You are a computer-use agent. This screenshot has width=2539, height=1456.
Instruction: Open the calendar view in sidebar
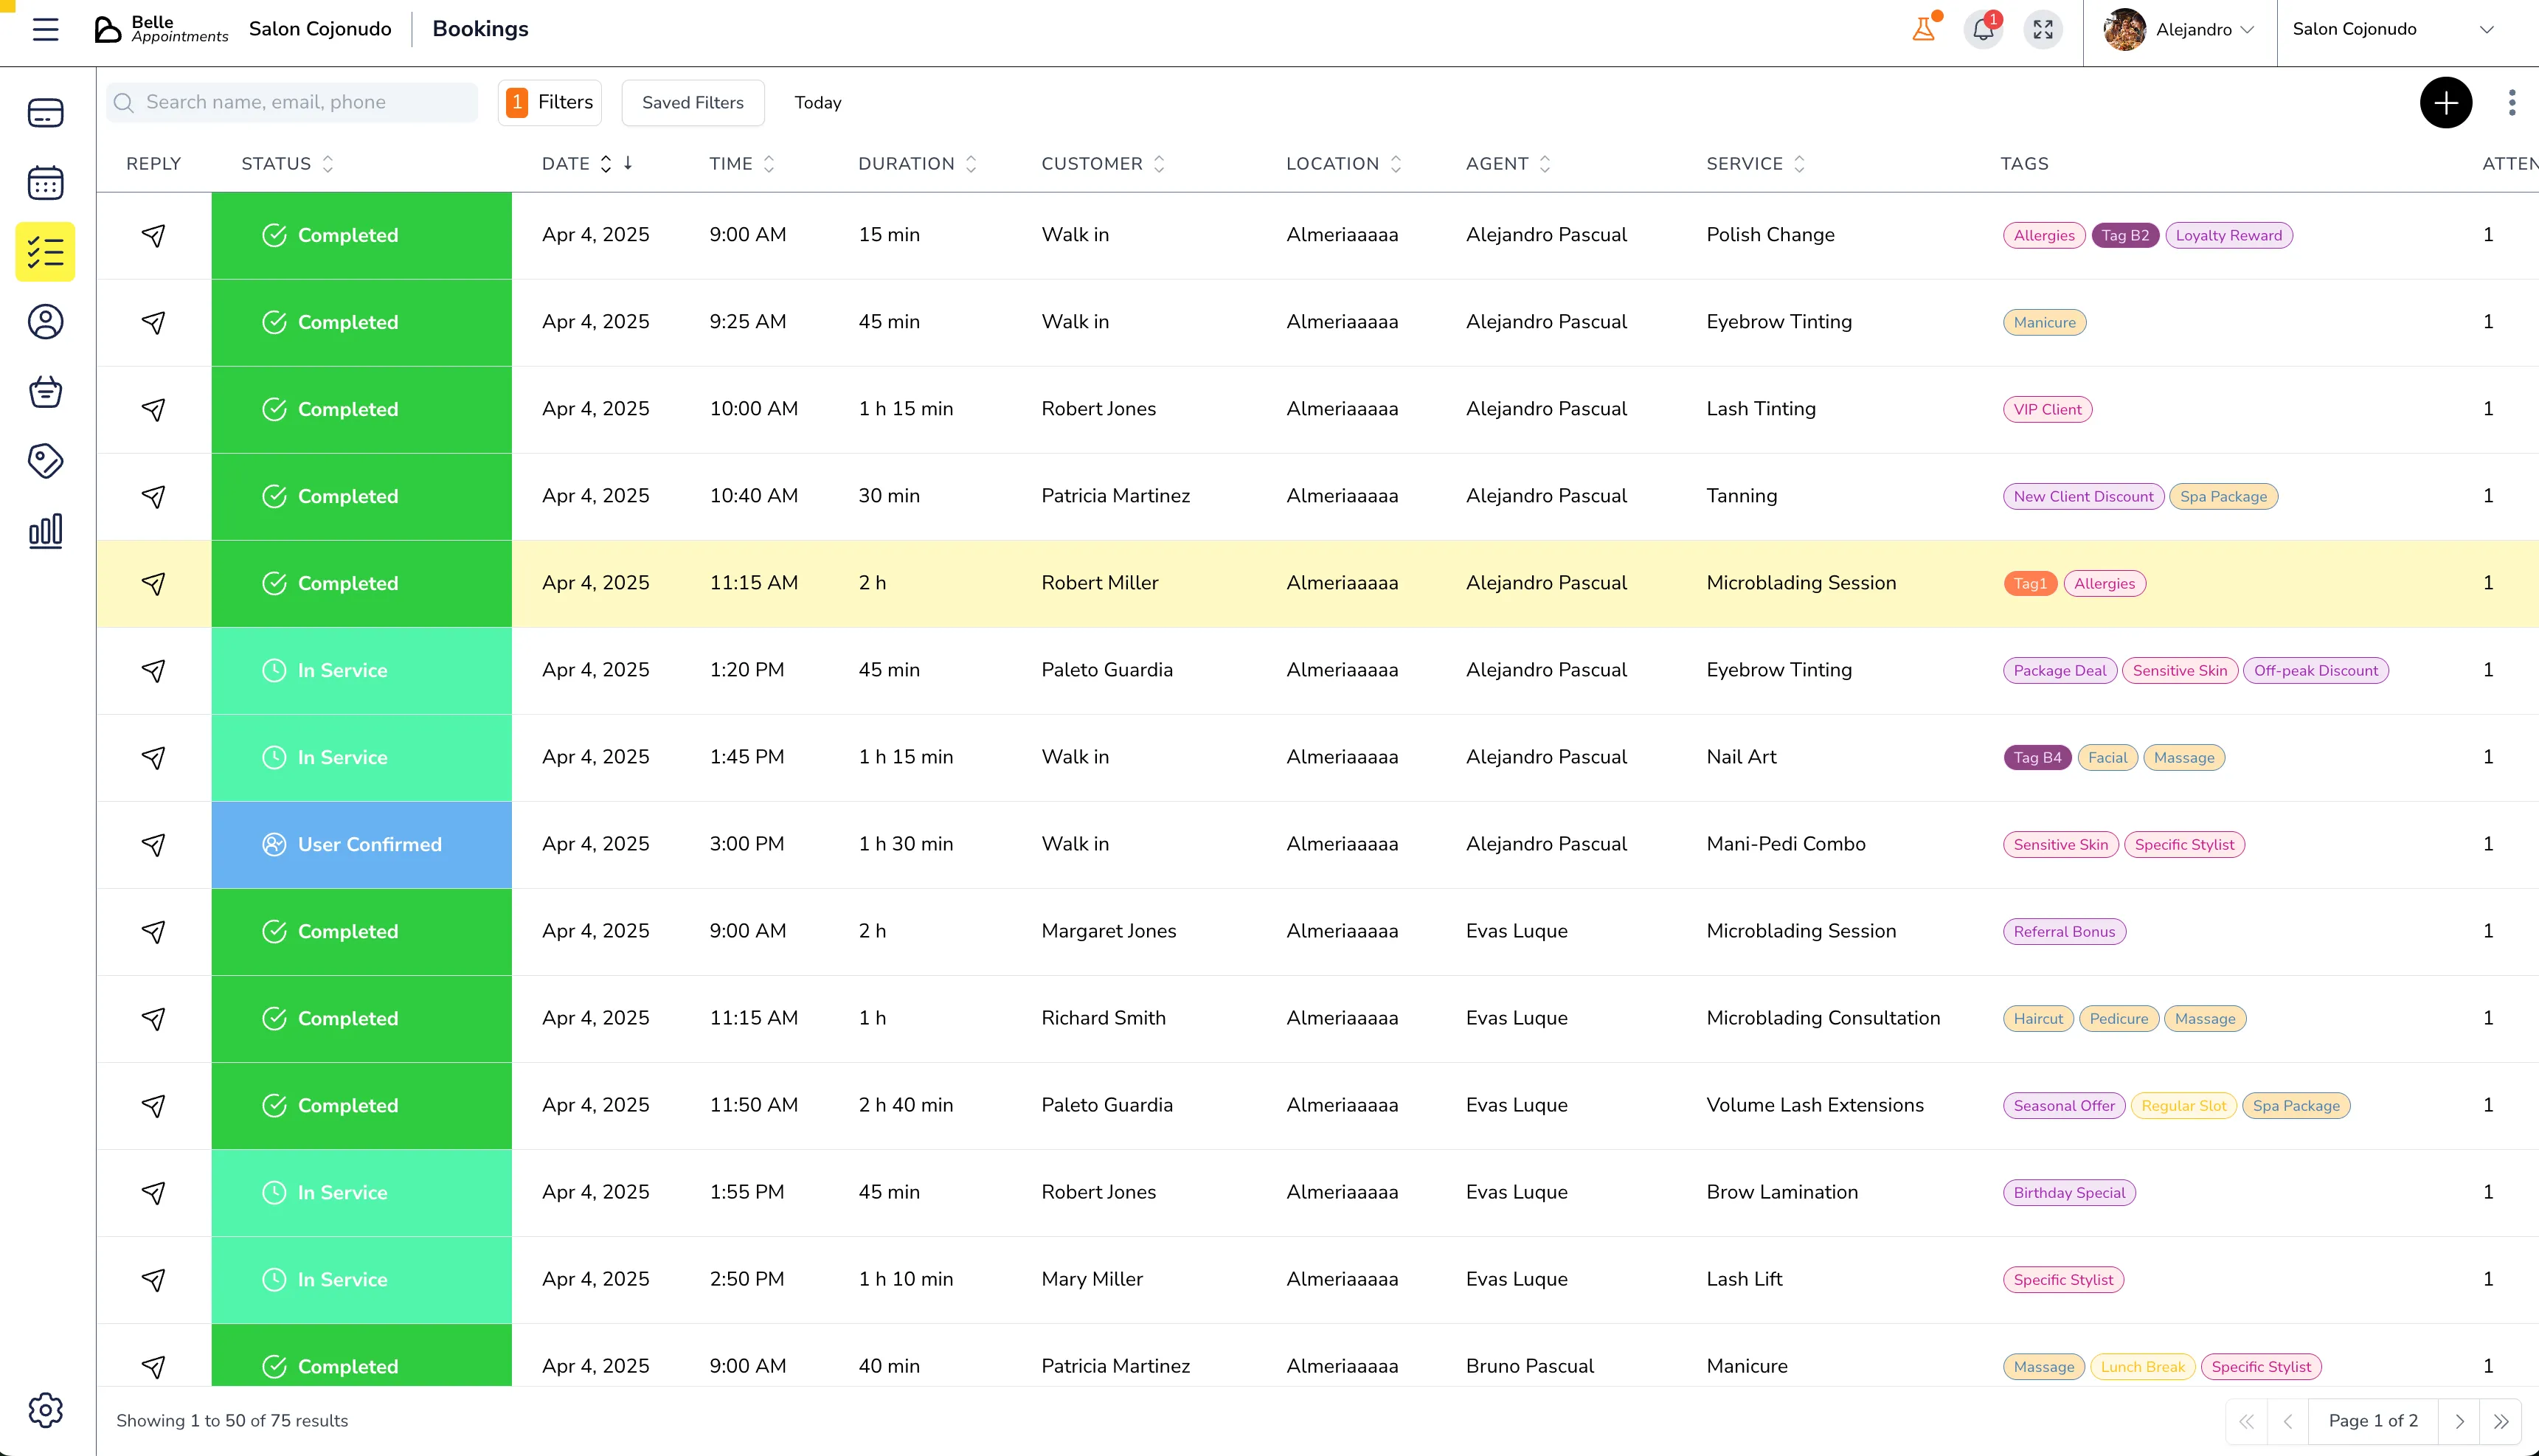coord(45,183)
